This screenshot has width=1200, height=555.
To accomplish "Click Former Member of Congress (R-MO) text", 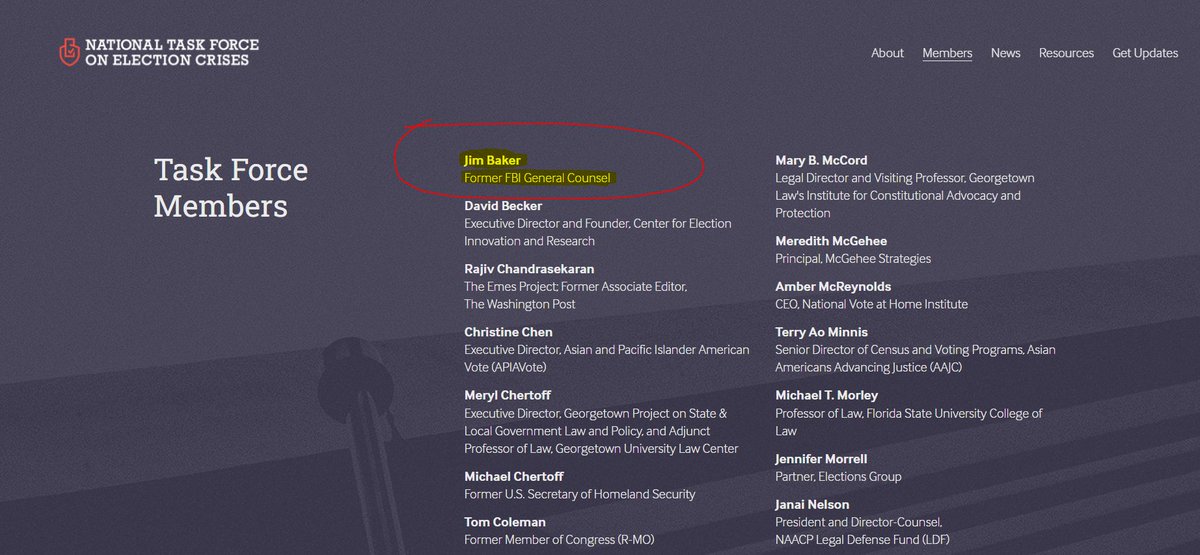I will tap(559, 540).
